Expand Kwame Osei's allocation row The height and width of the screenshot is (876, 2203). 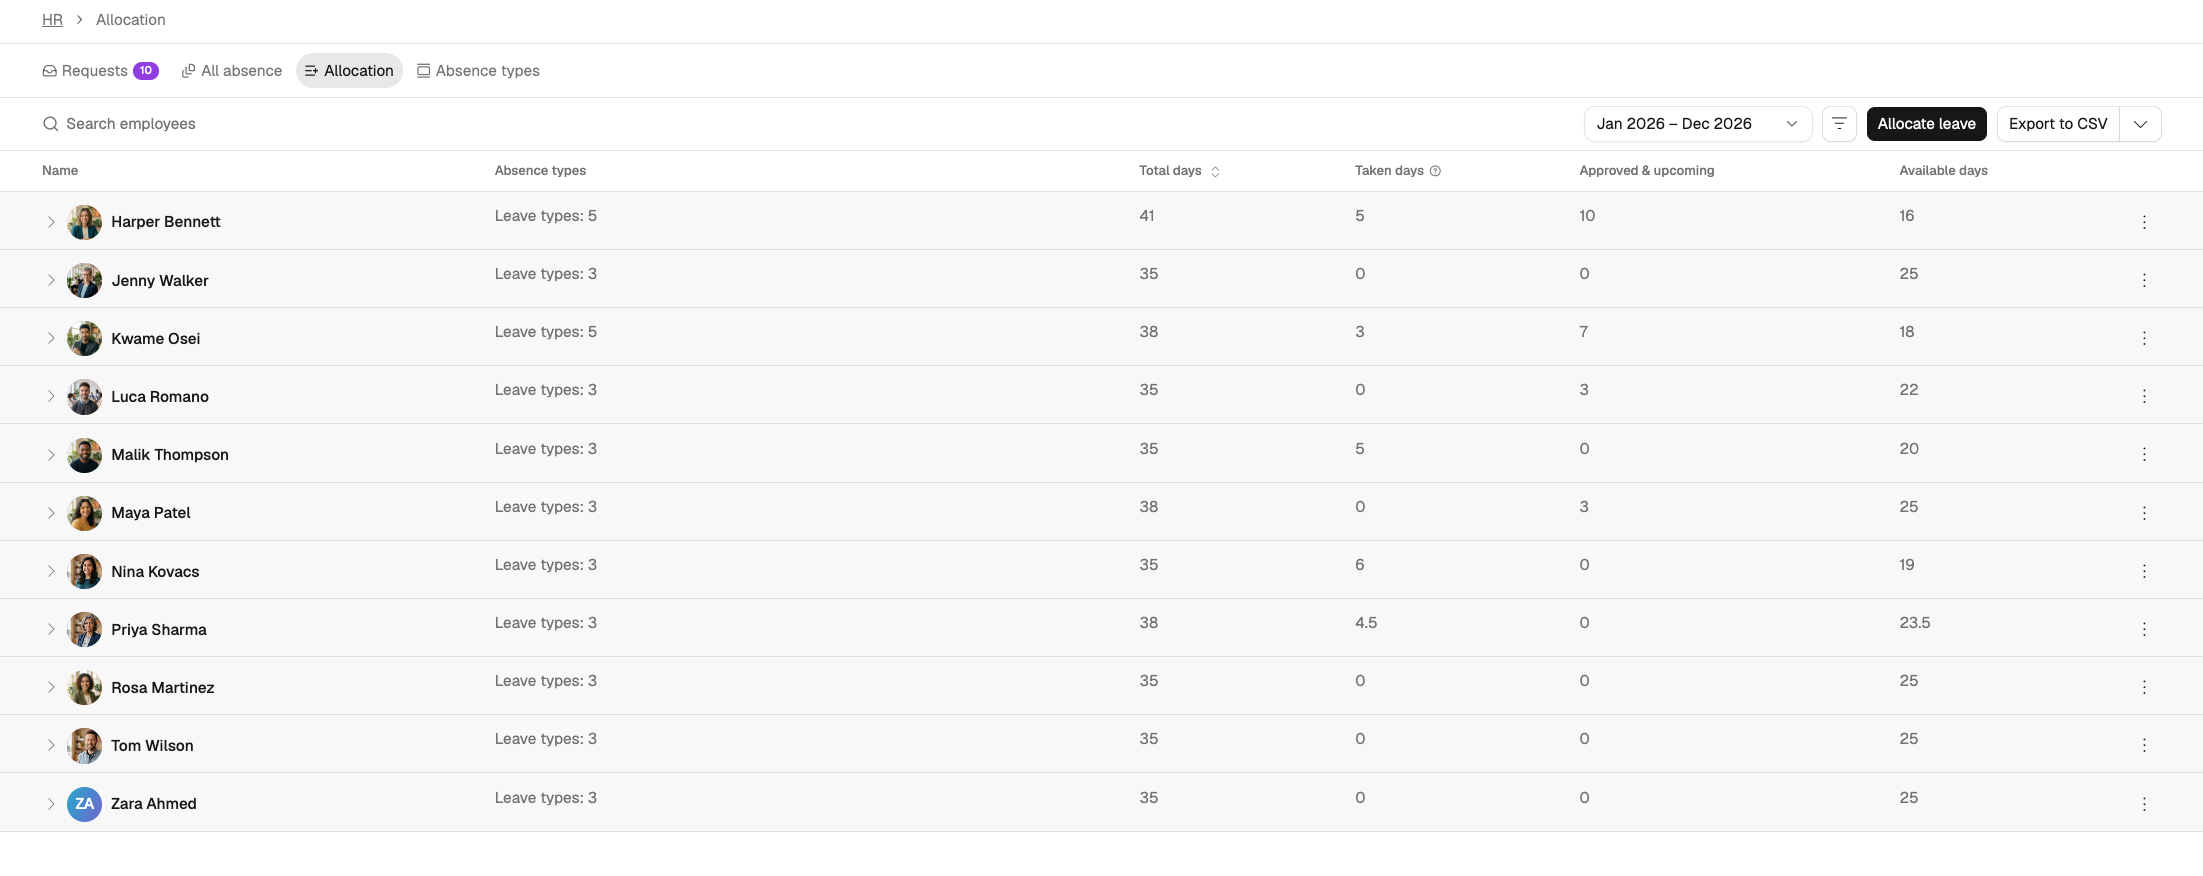click(51, 338)
